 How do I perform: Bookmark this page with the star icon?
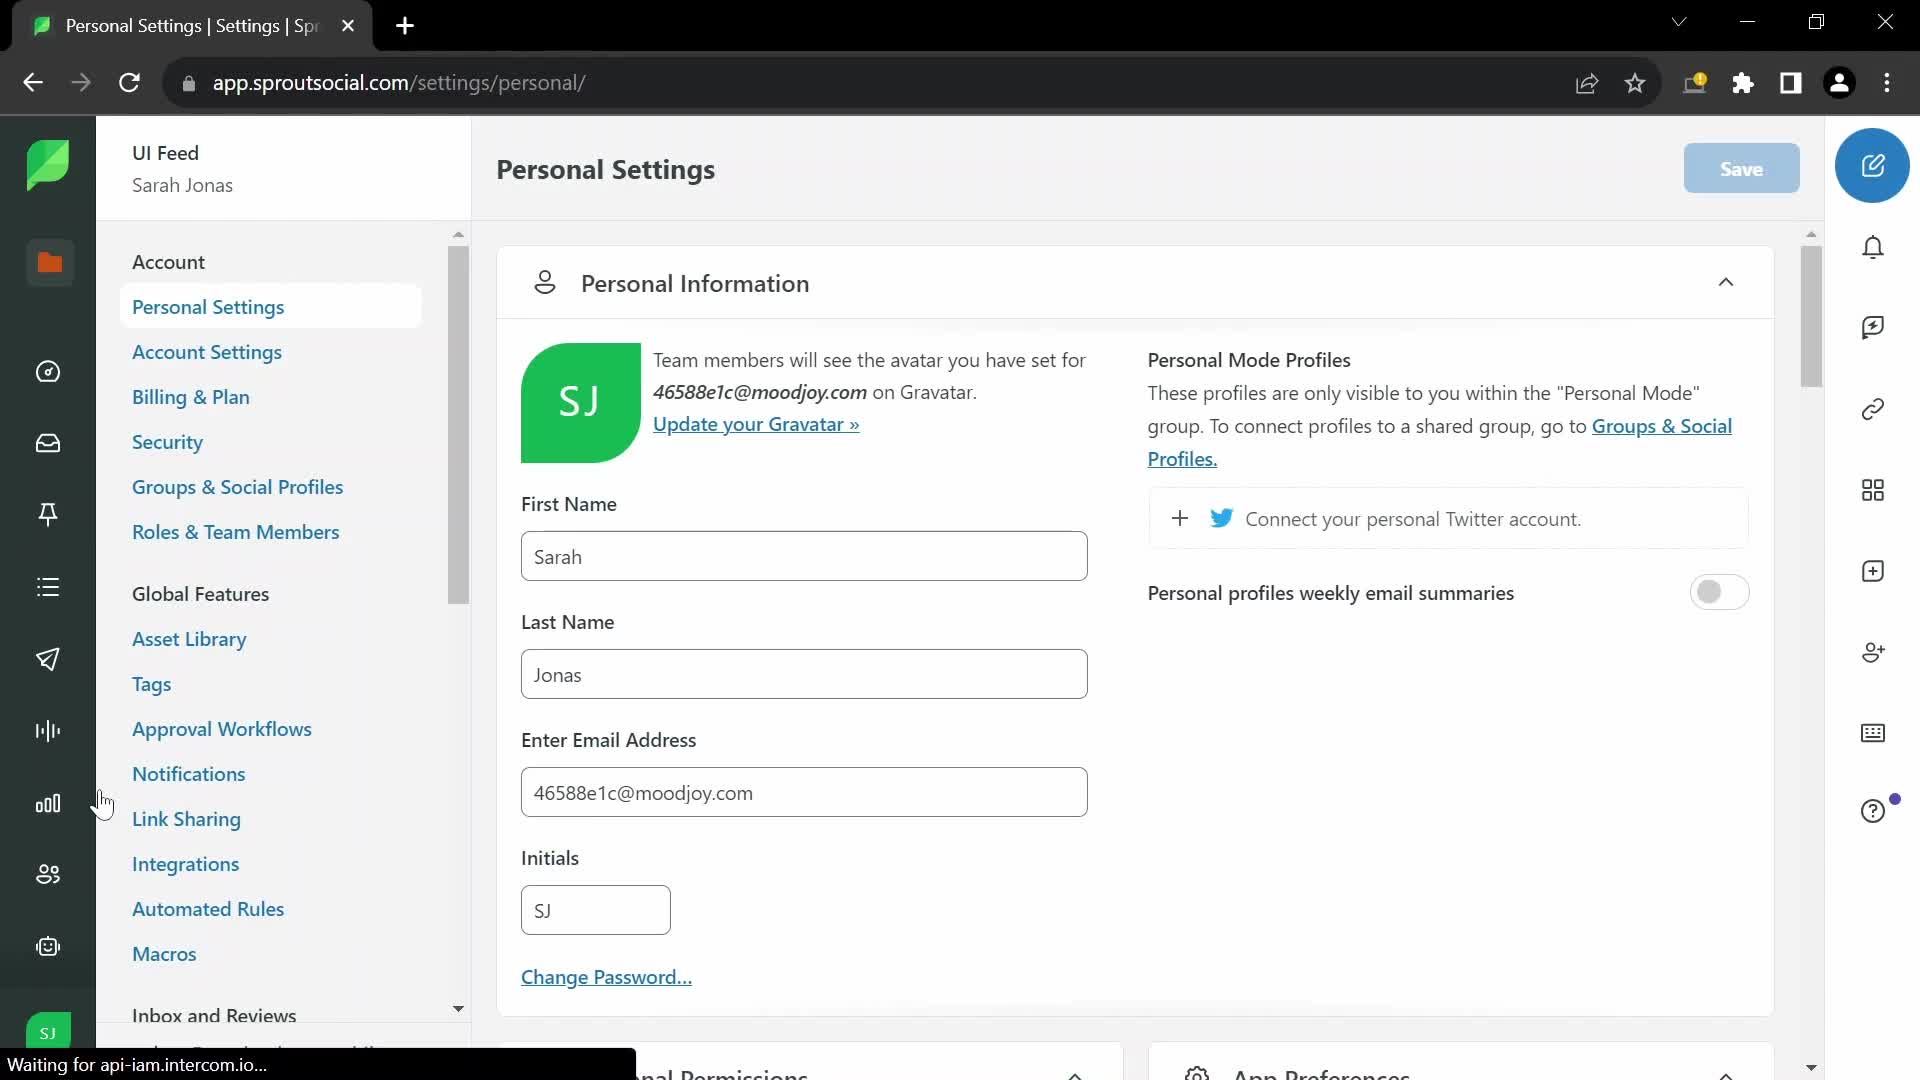coord(1635,83)
